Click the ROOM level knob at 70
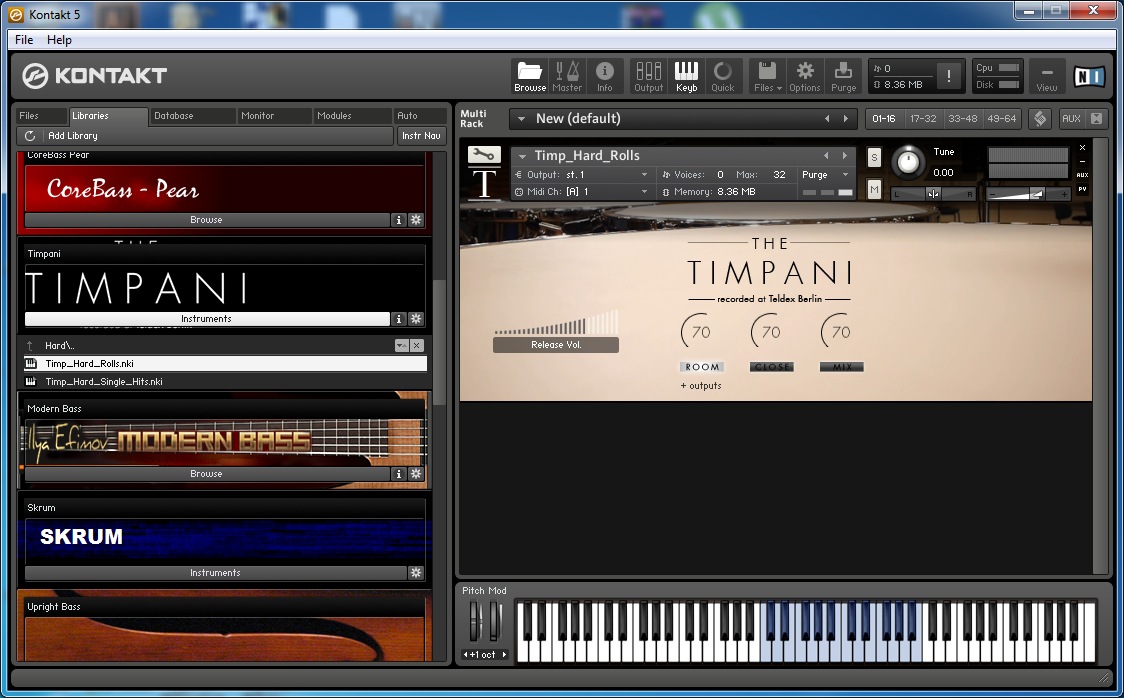 coord(699,332)
